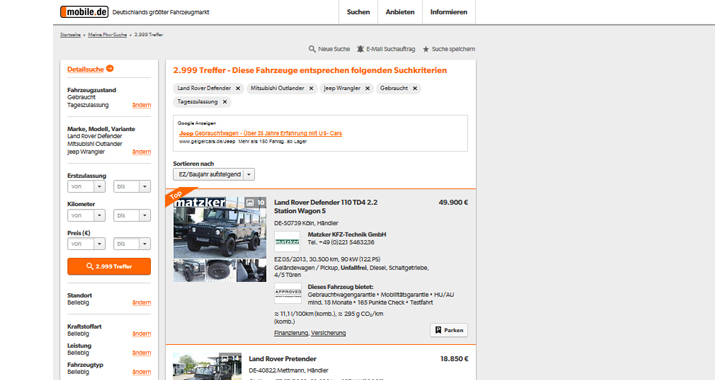Click the orange 2.999 Treffer search button
Viewport: 715px width, 380px height.
(109, 266)
